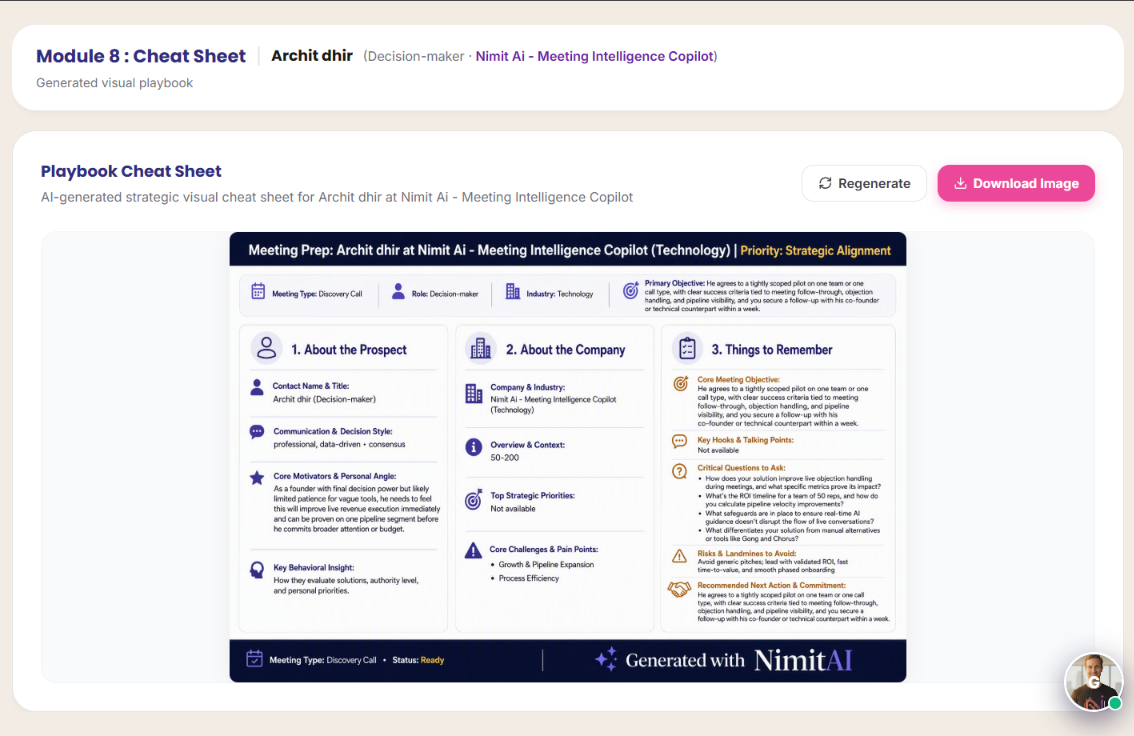Click the building icon beside Industry: Technology

[513, 291]
